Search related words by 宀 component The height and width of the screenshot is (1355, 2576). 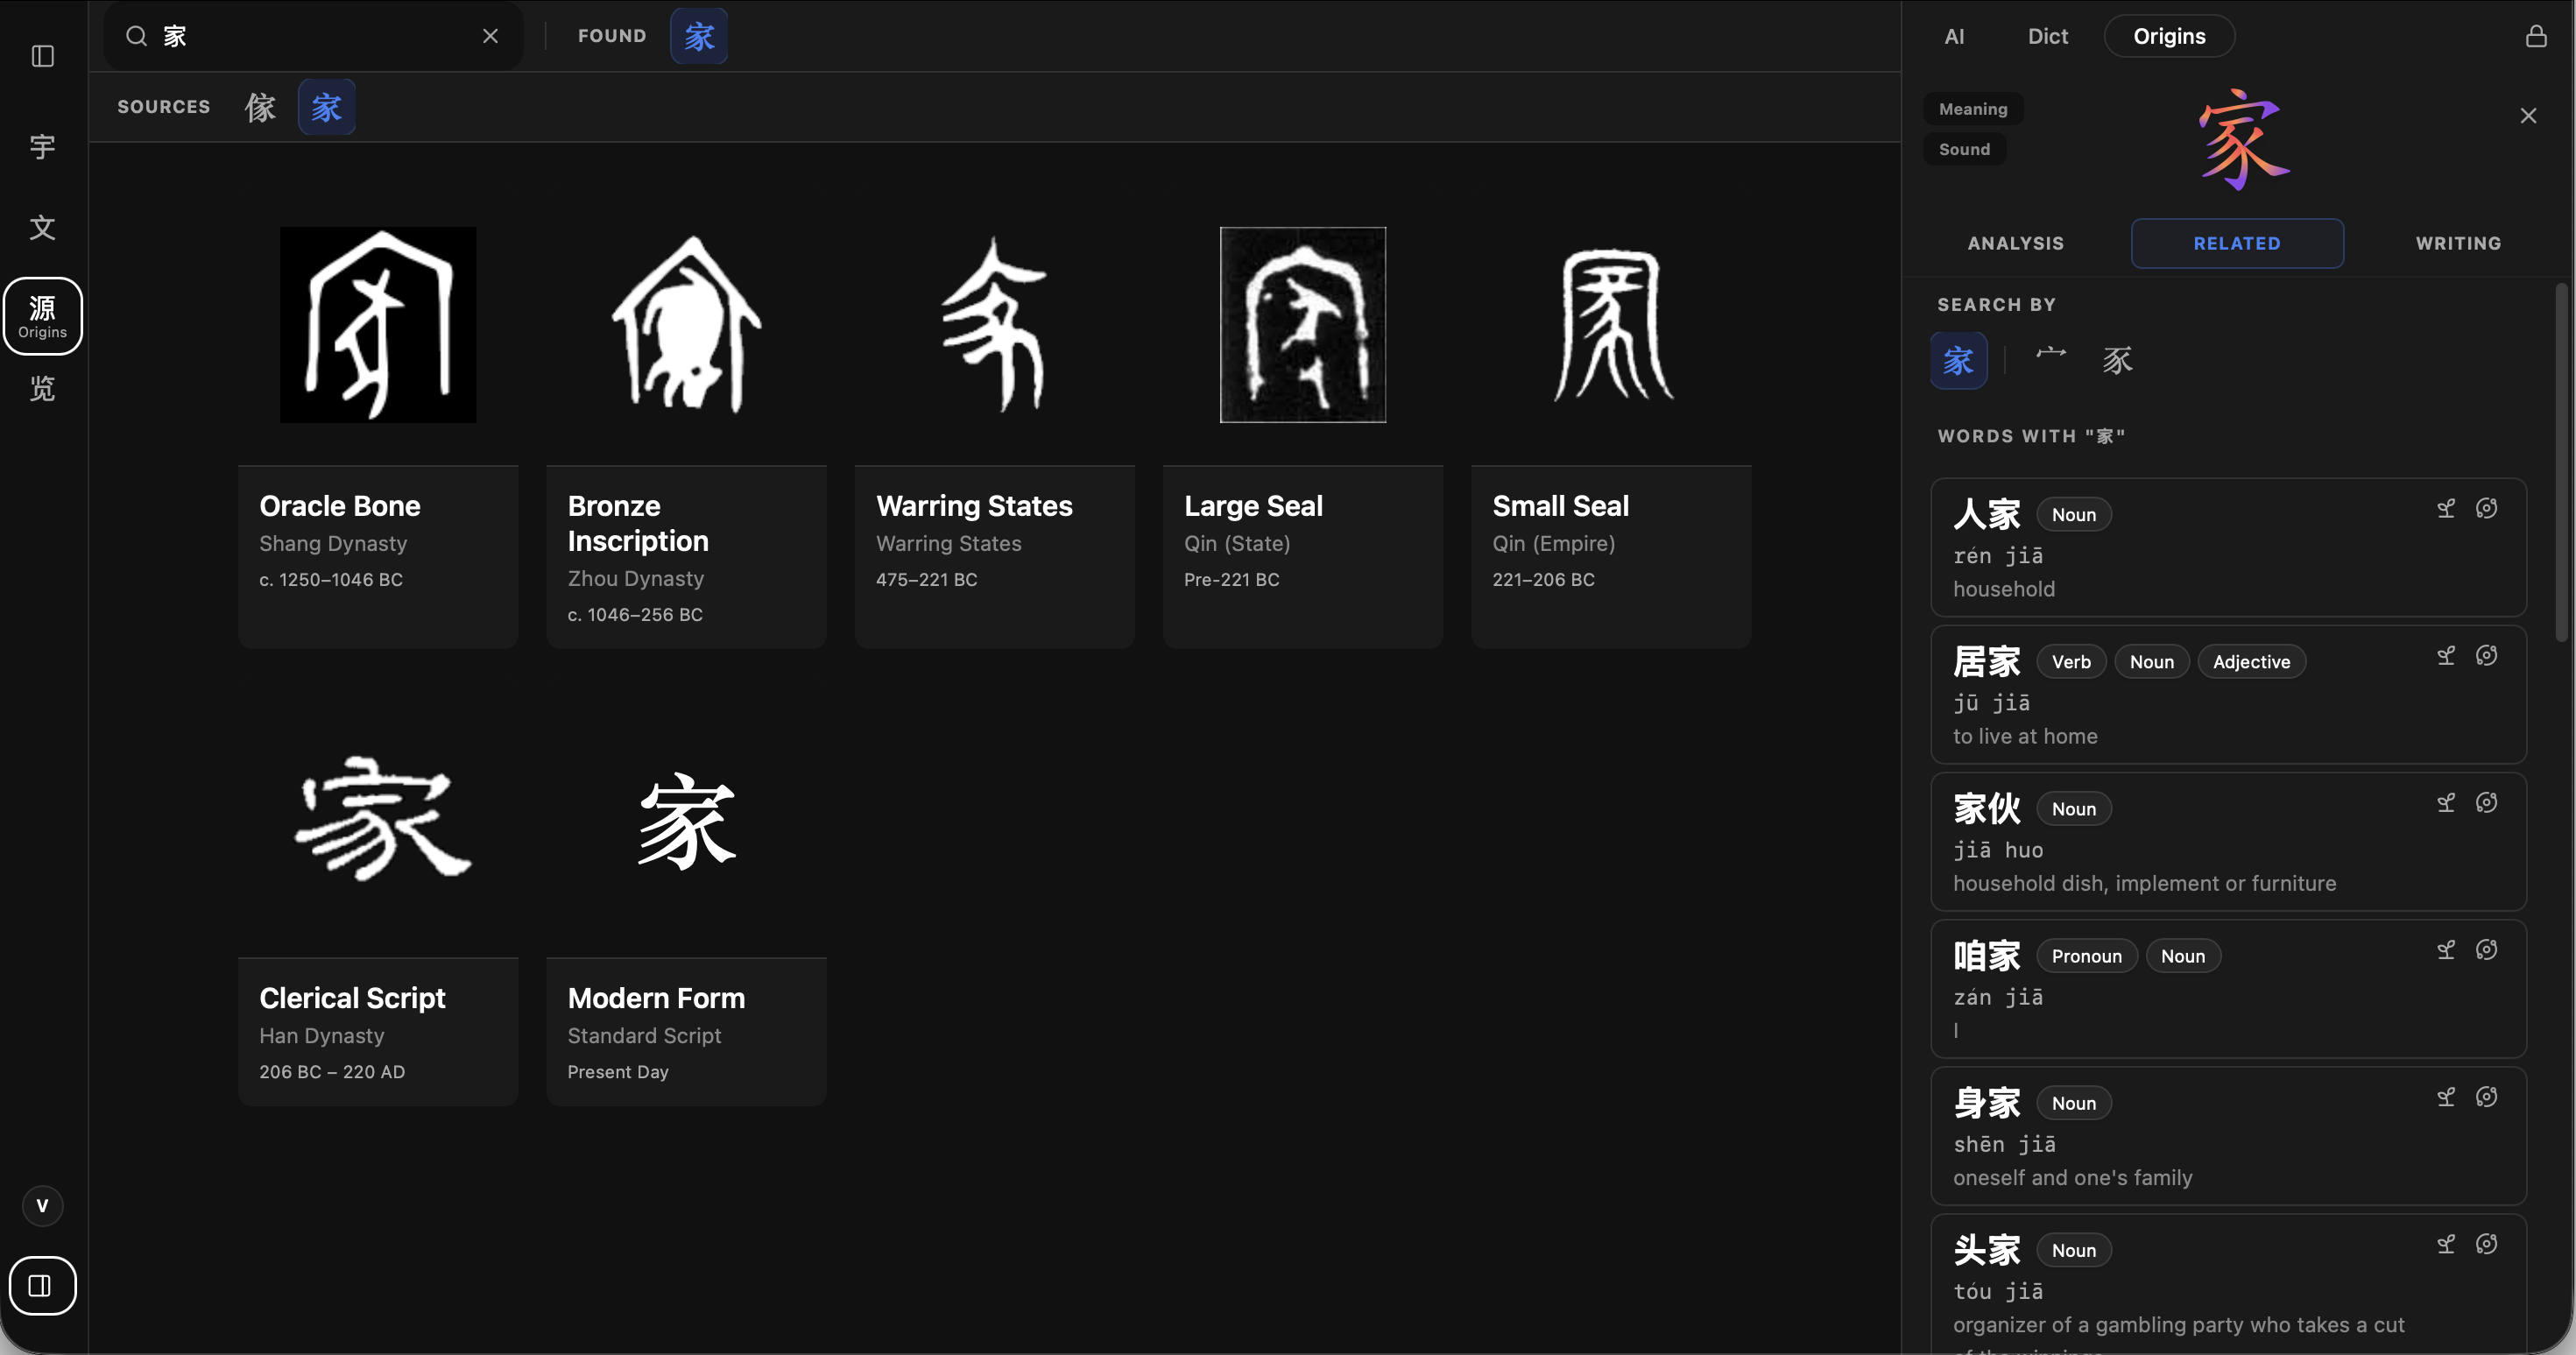(x=2051, y=358)
